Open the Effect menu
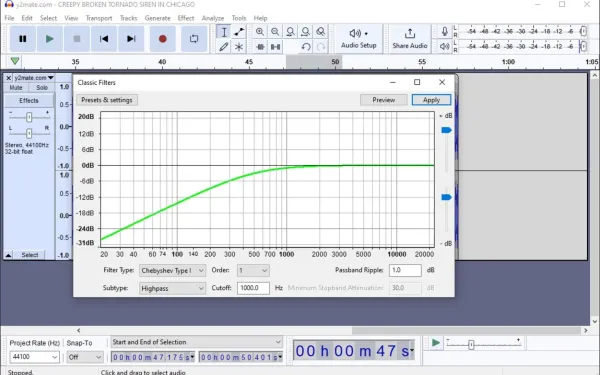Screen dimensions: 600x375 186,18
